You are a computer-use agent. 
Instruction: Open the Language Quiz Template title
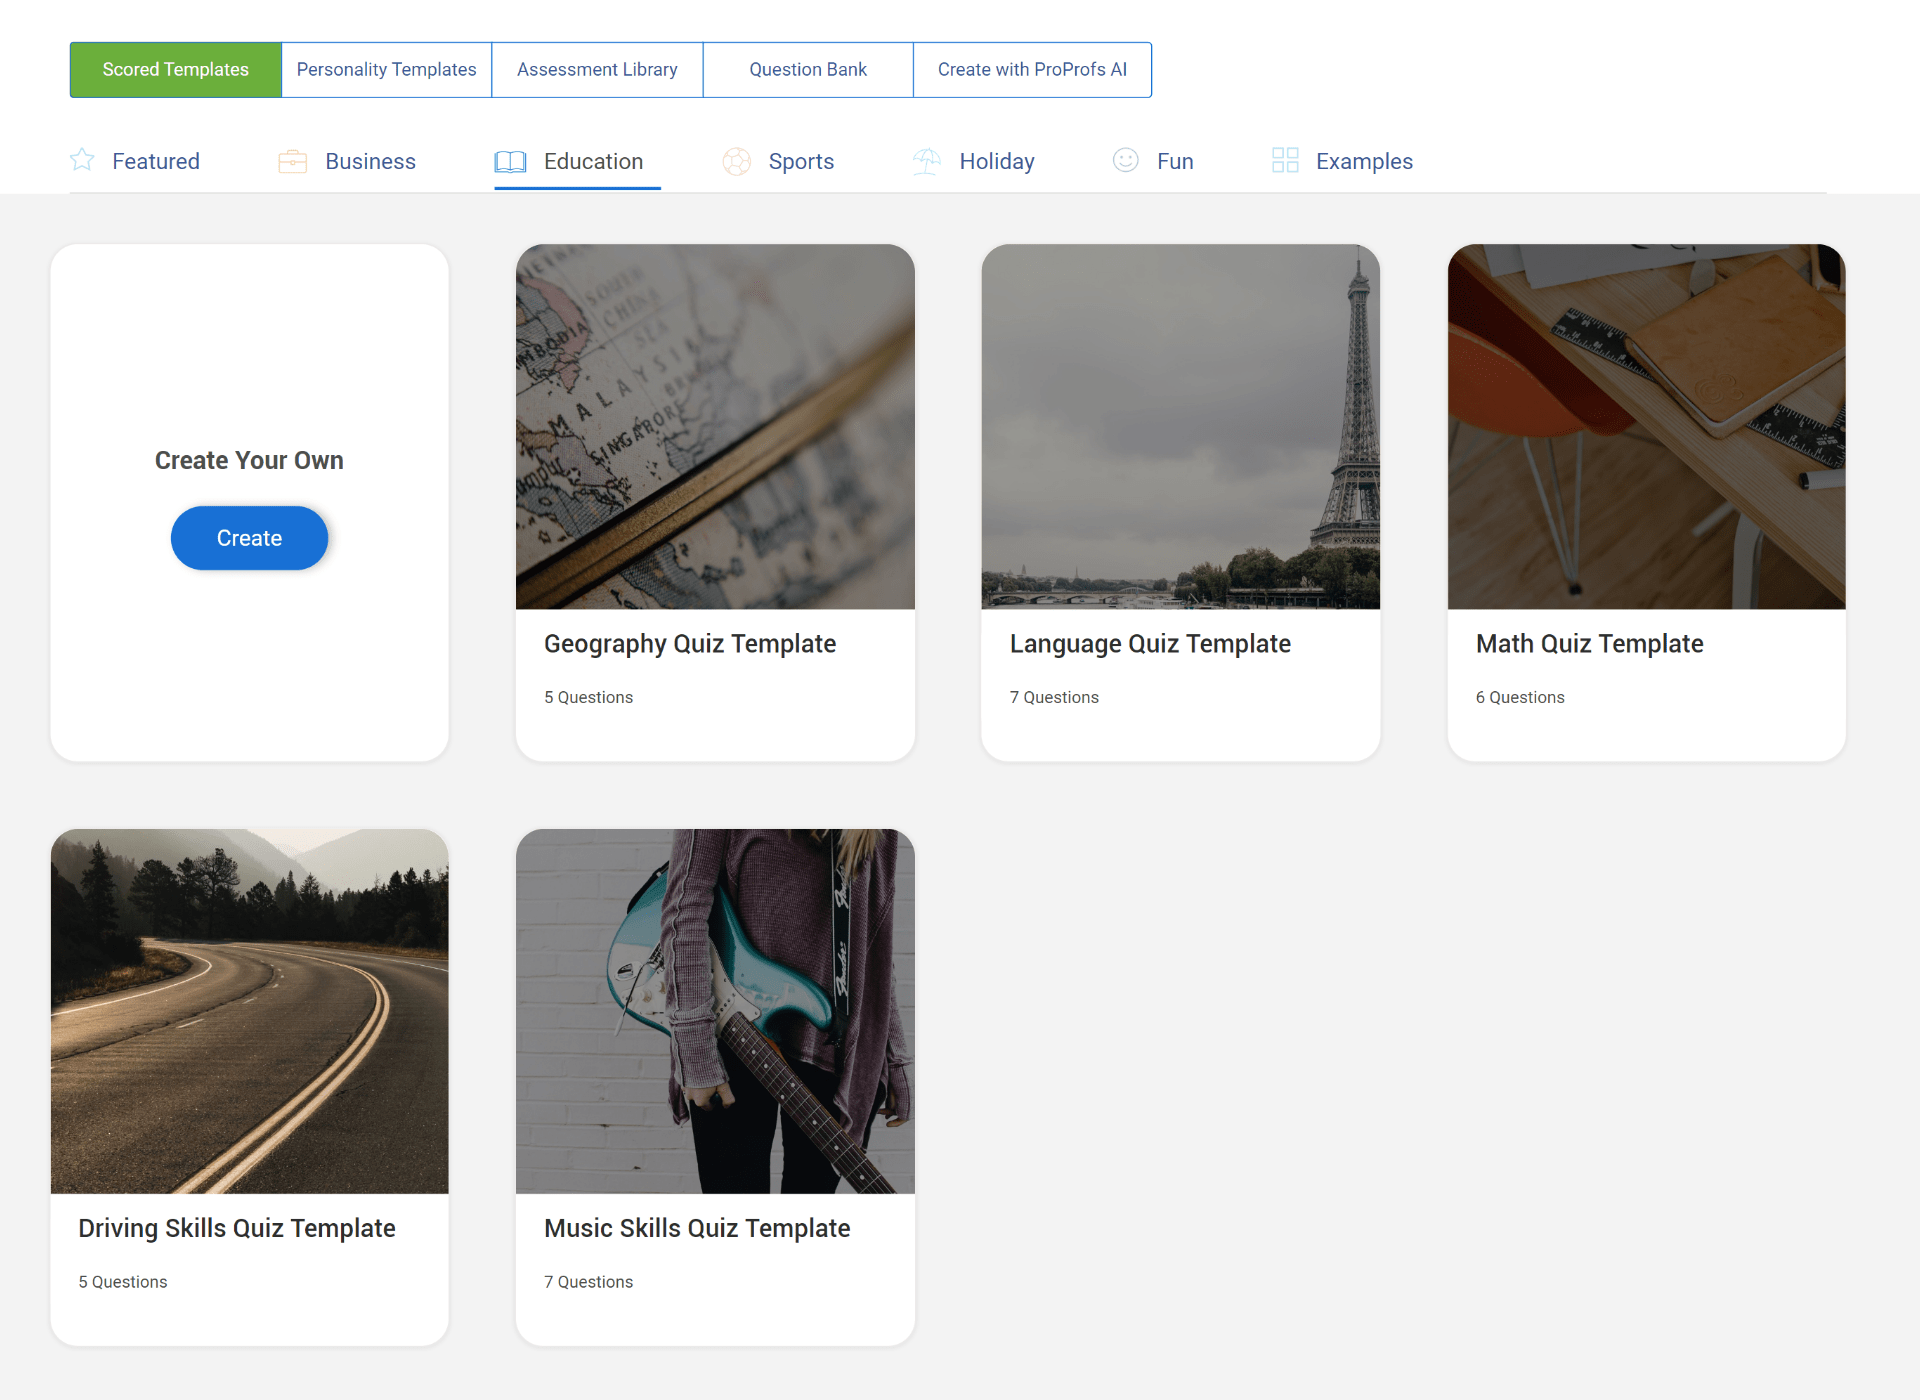point(1150,644)
